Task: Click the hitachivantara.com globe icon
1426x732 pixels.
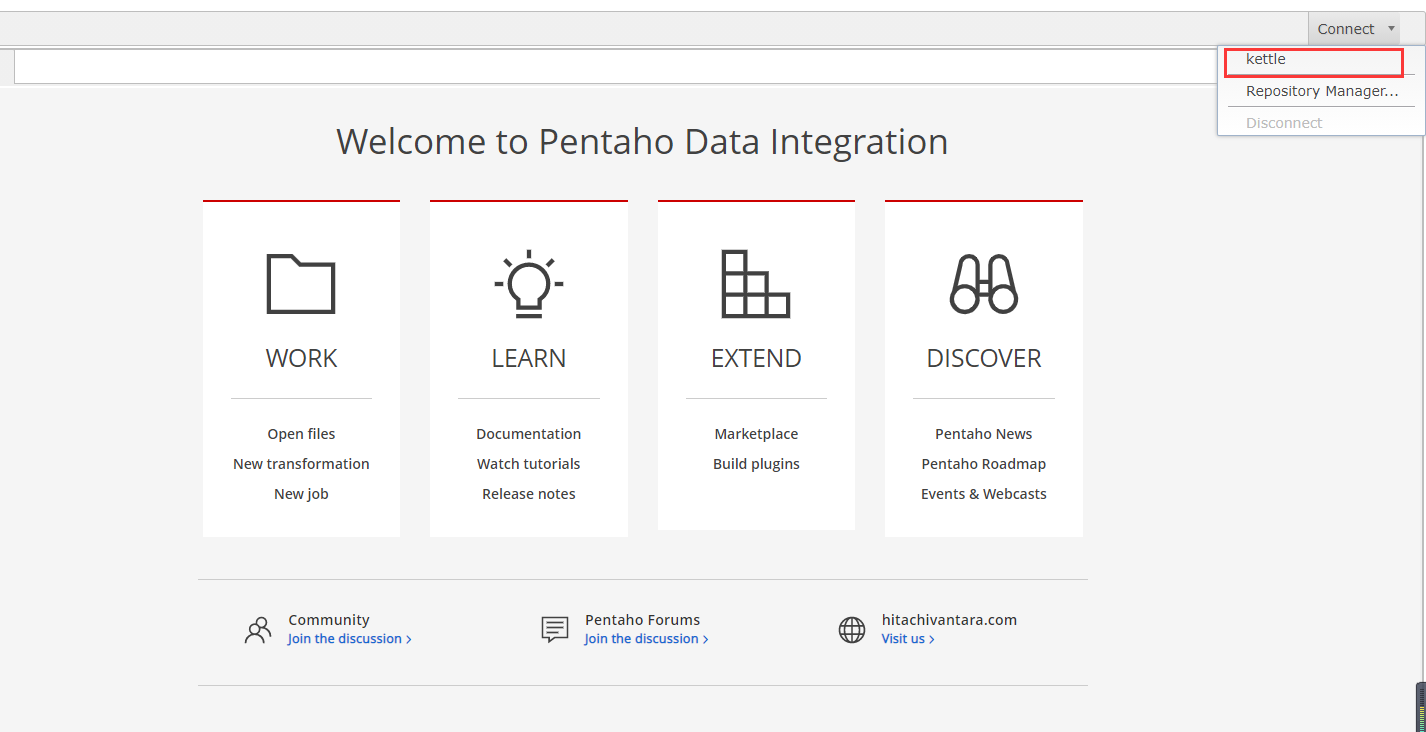Action: point(852,630)
